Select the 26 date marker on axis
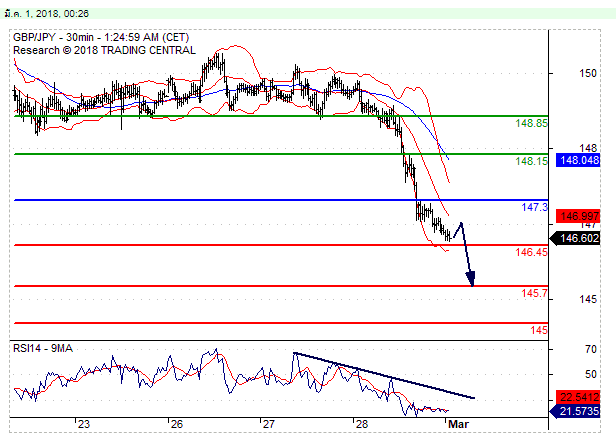The image size is (616, 441). [175, 425]
